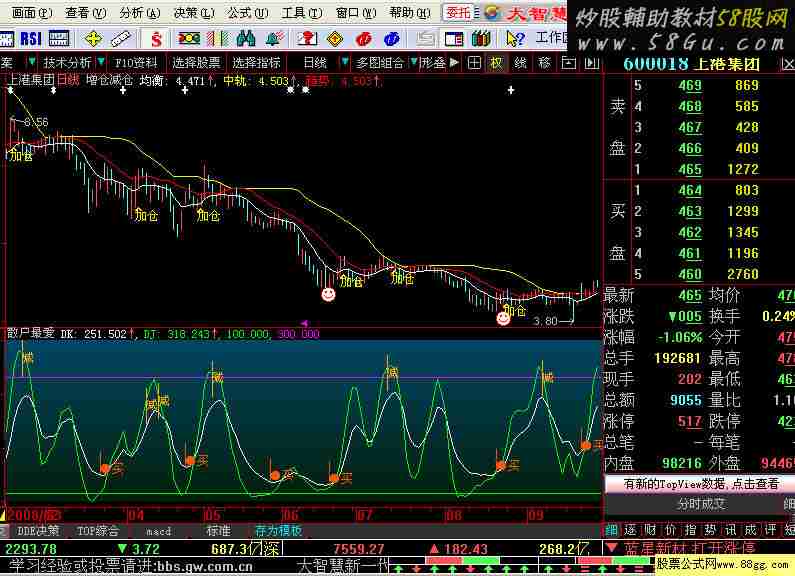The width and height of the screenshot is (795, 576).
Task: Click the grid crosshair 田 icon
Action: [474, 63]
